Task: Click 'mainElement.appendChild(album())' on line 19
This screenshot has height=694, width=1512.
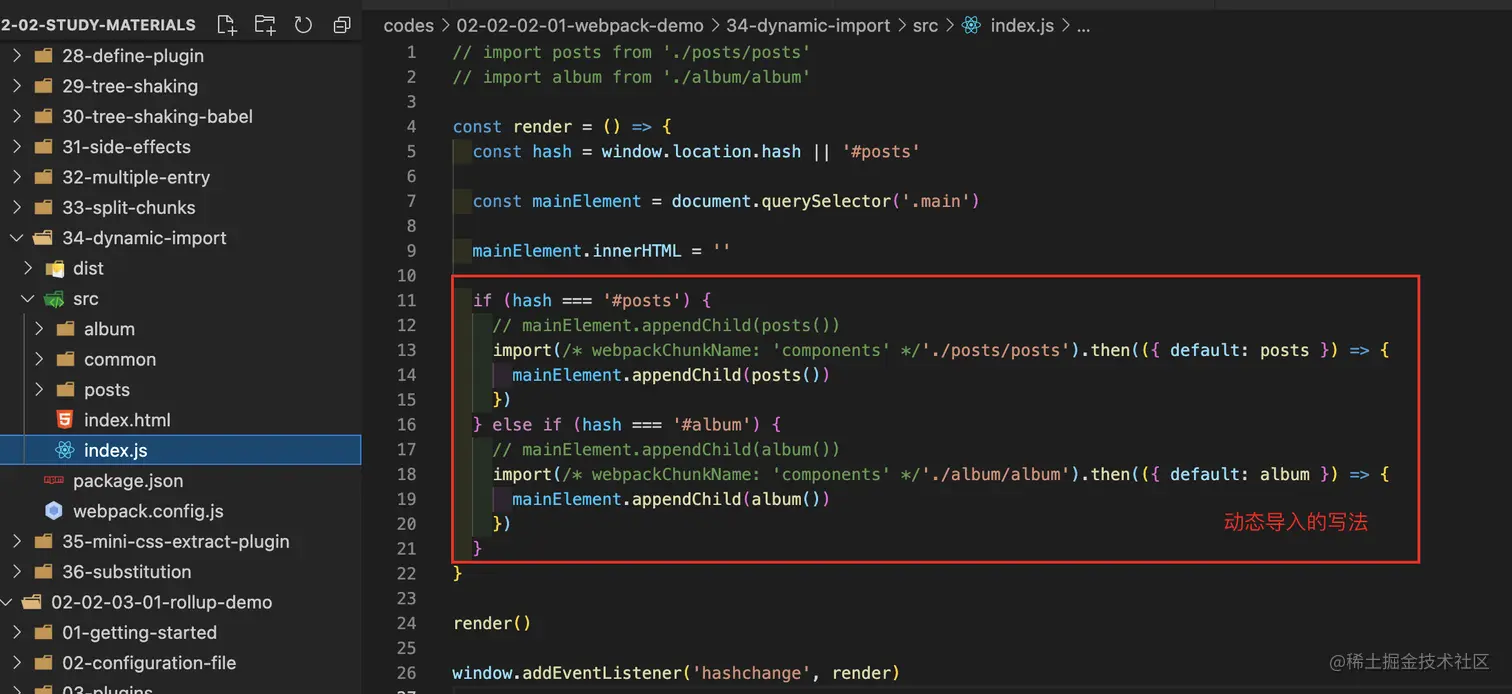Action: pos(671,499)
